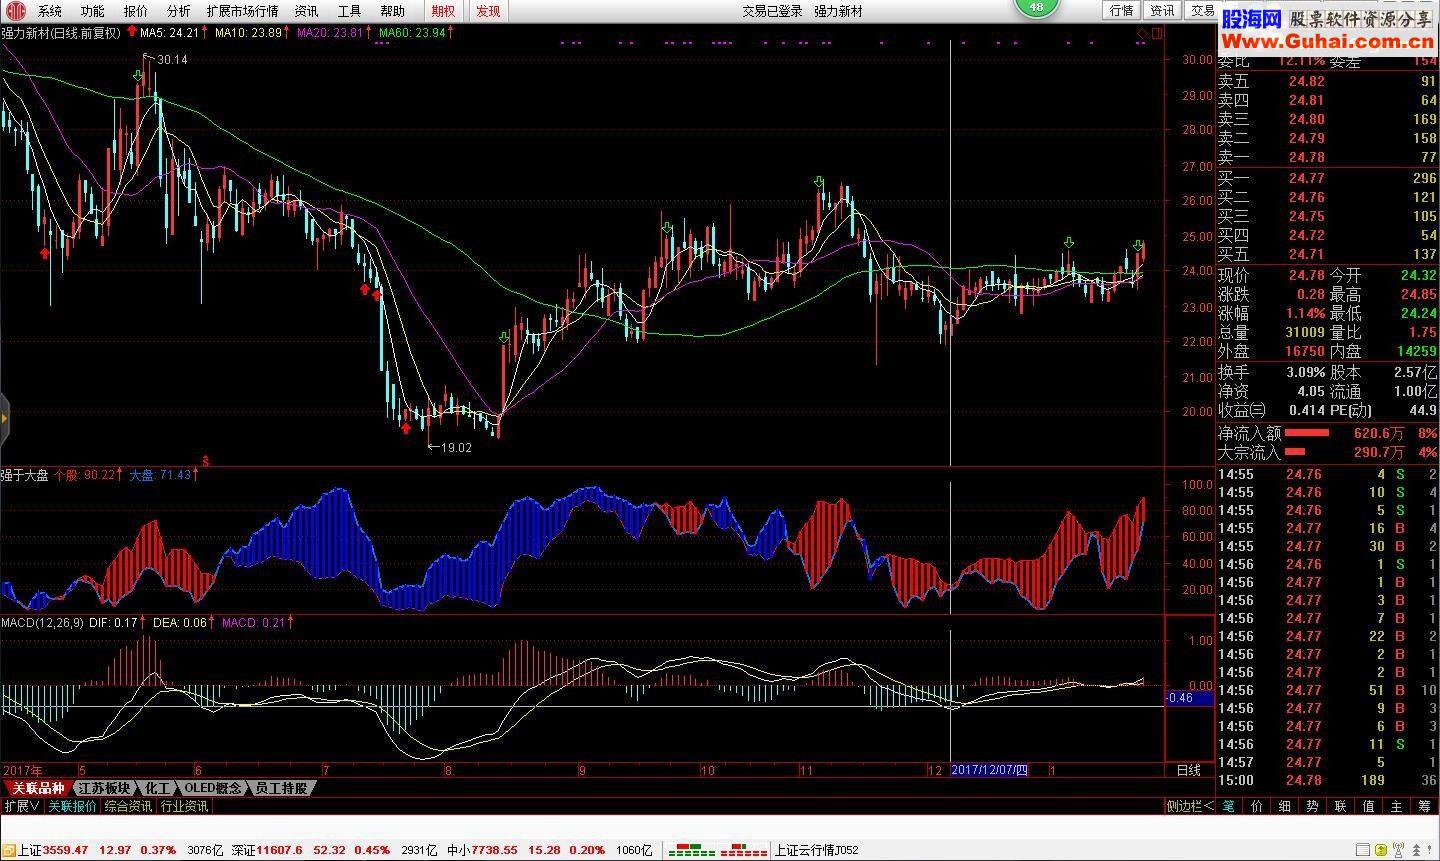Click the 中小 index value 7738.55
Image resolution: width=1440 pixels, height=861 pixels.
(x=494, y=850)
